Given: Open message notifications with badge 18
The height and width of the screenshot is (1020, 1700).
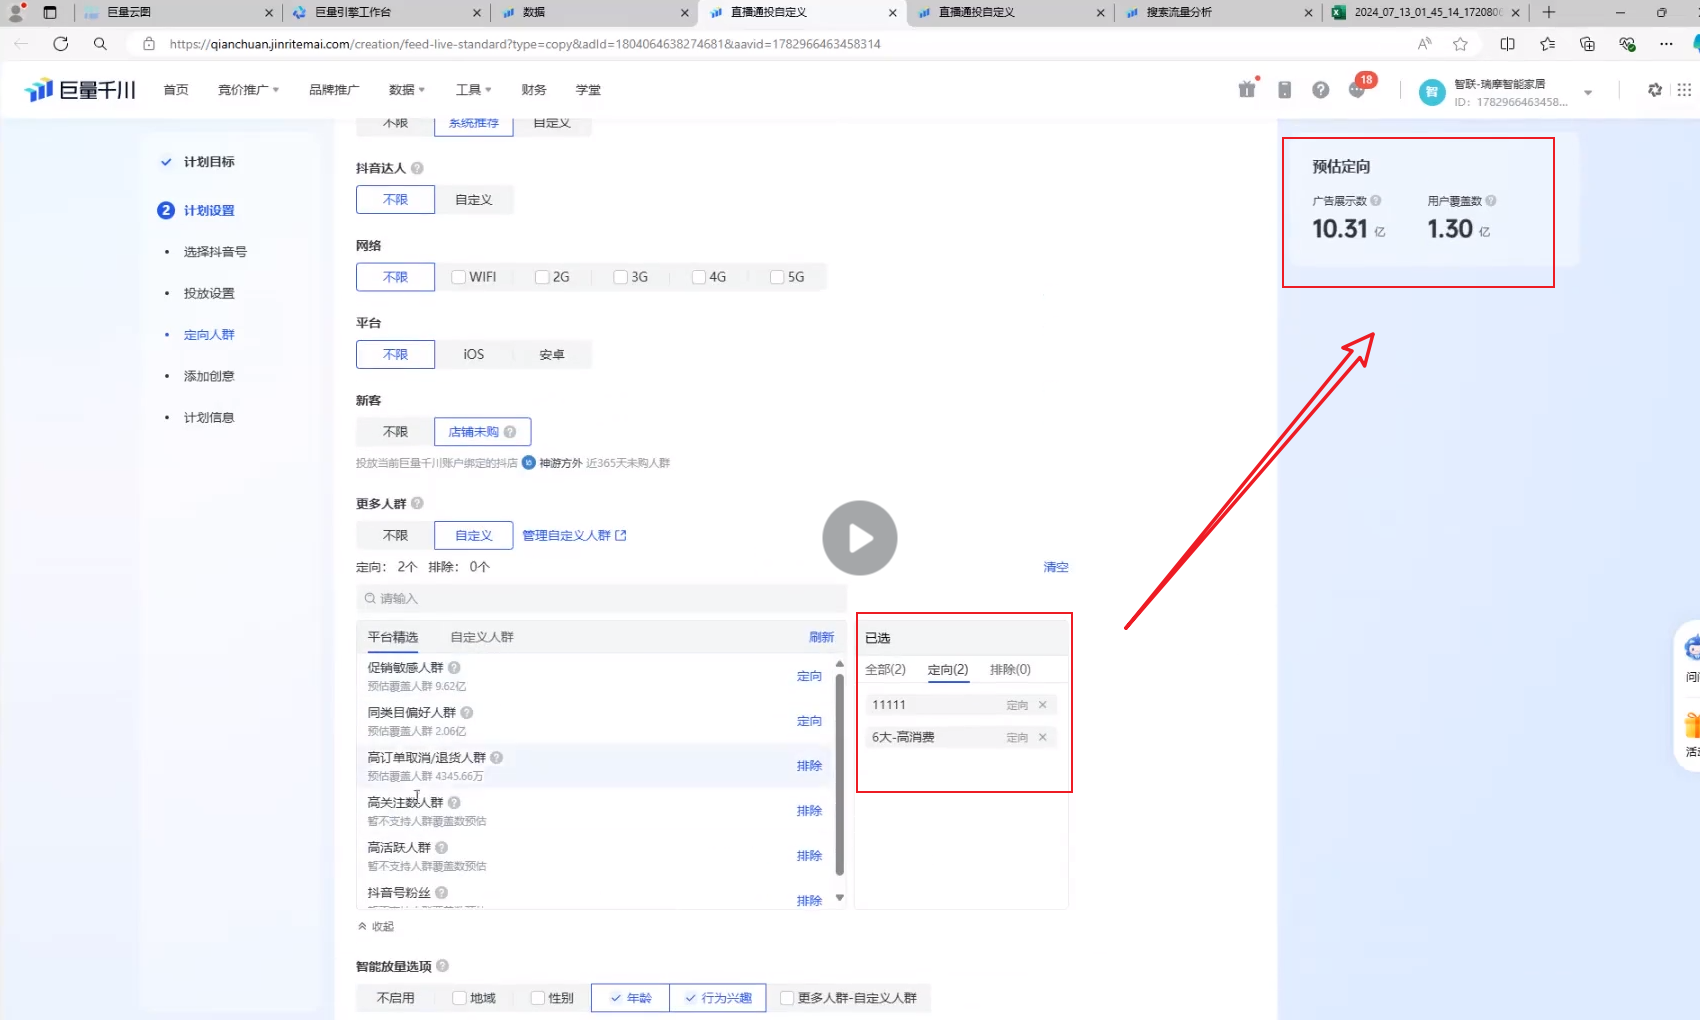Looking at the screenshot, I should click(x=1357, y=89).
